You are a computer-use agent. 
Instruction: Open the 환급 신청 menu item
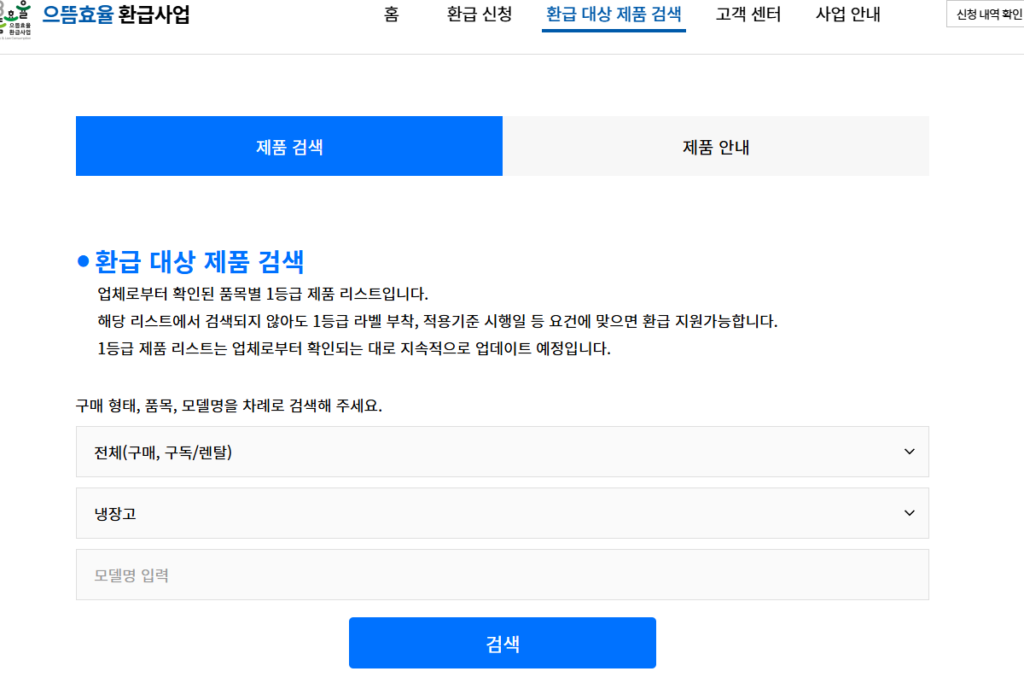click(477, 14)
